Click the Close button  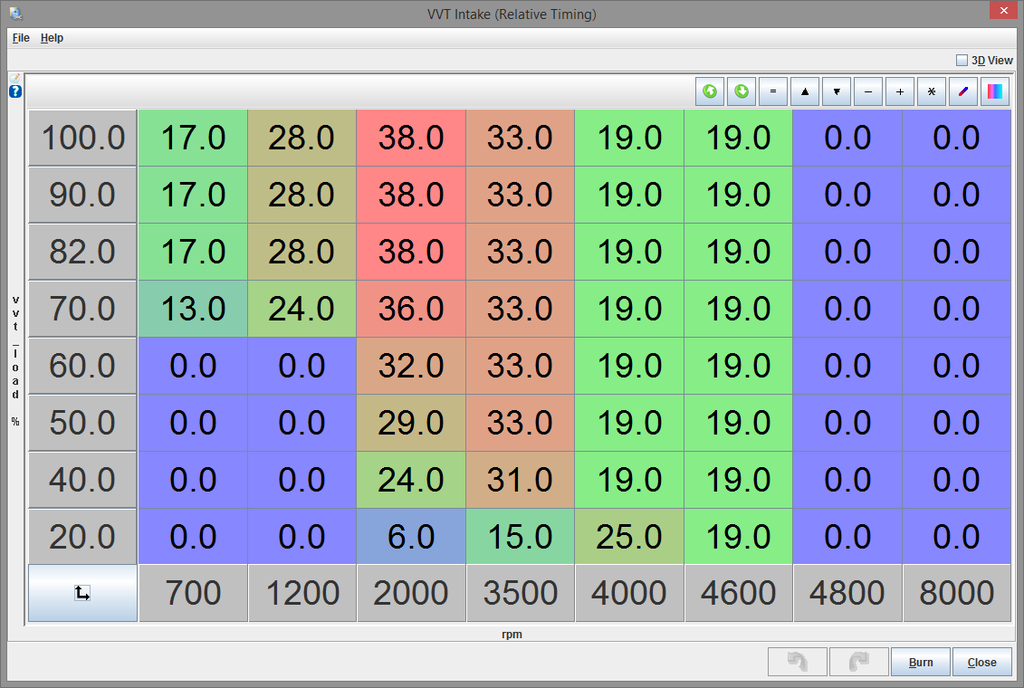(982, 662)
